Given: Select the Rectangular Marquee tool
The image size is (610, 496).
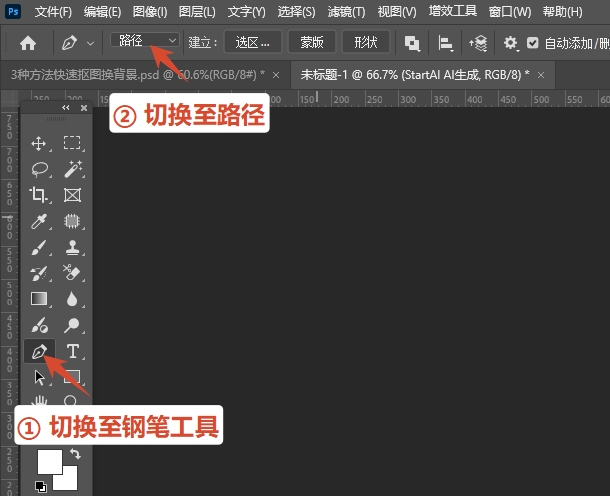Looking at the screenshot, I should click(72, 143).
